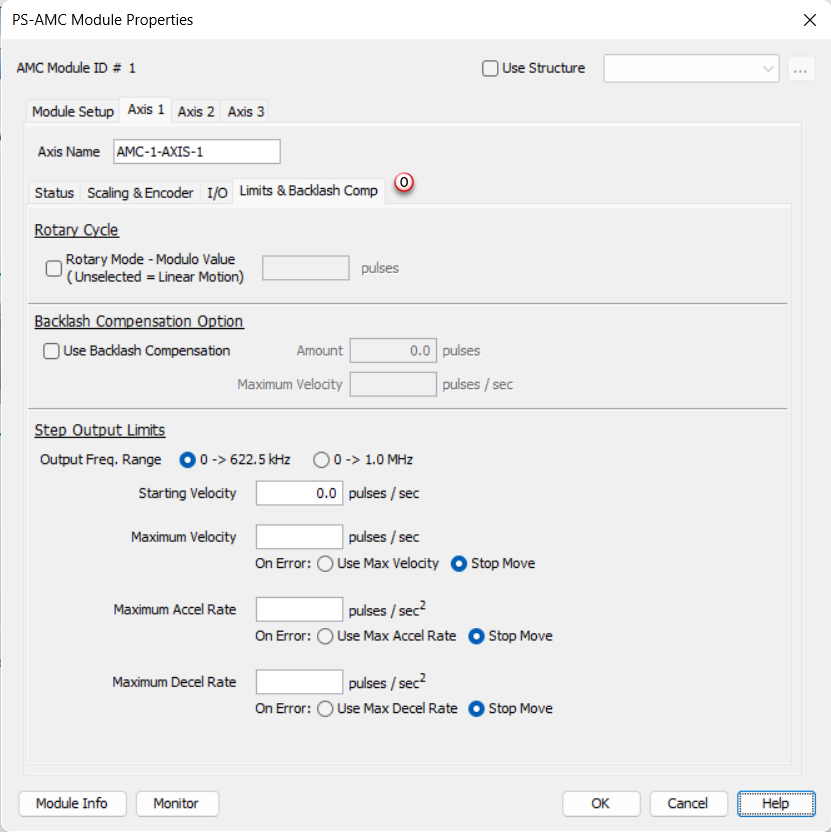Click the red error indicator beside Limits tab
The image size is (831, 832).
(x=405, y=183)
